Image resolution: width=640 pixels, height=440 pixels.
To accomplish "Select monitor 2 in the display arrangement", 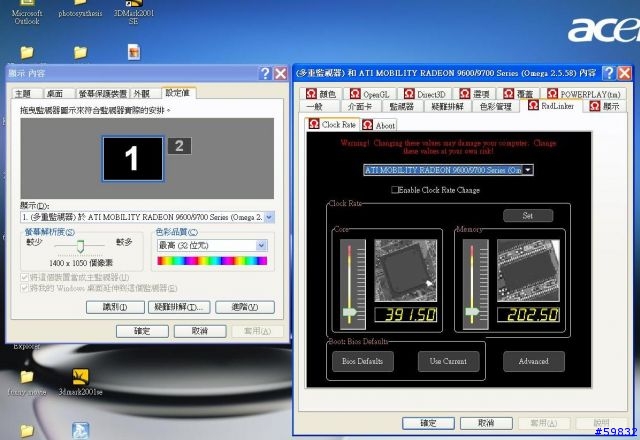I will (x=180, y=146).
